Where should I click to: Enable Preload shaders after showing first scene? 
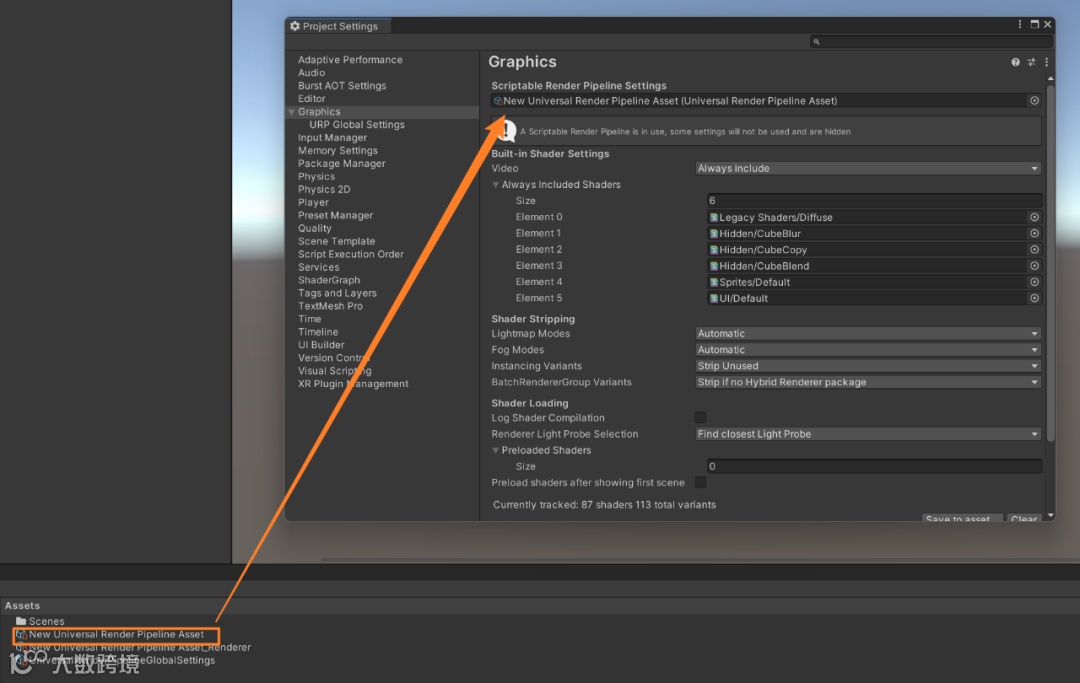click(x=700, y=482)
